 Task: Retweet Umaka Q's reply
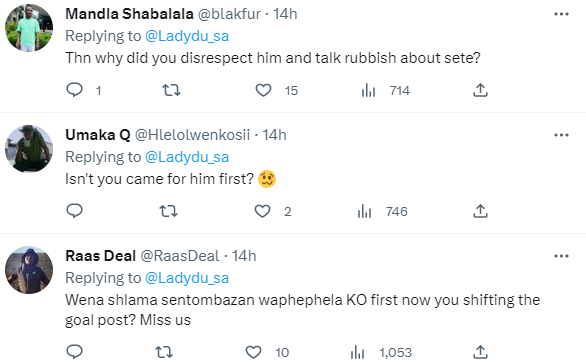pos(169,211)
